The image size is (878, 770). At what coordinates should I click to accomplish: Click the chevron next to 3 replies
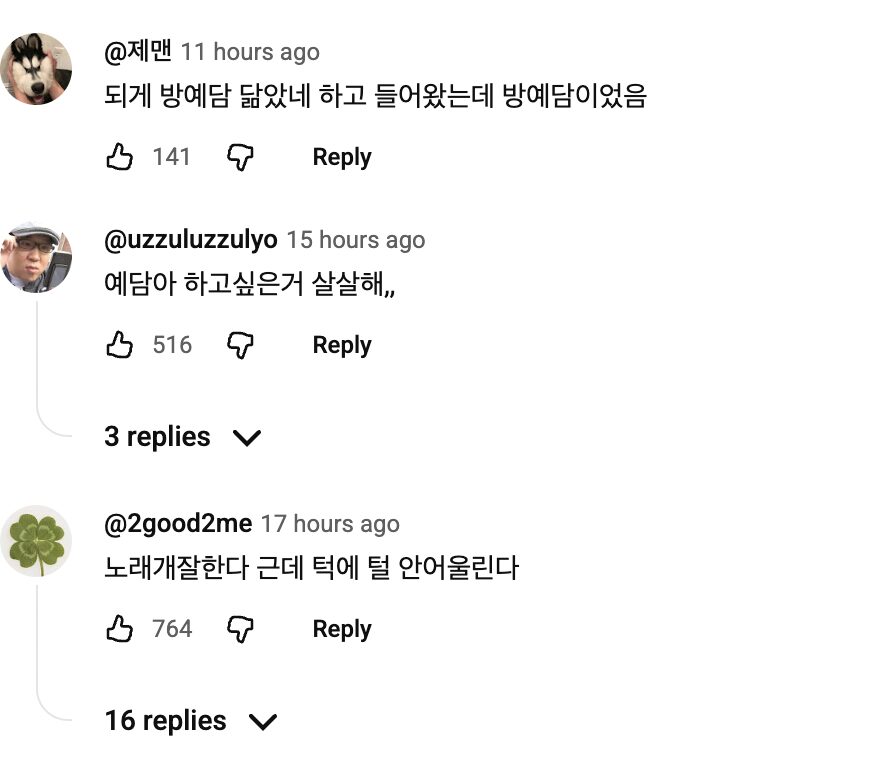pyautogui.click(x=248, y=437)
